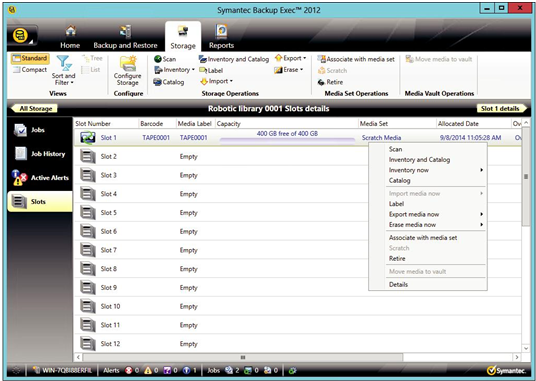Open the Backup Exec application button menu
Viewport: 536px width, 381px height.
22,36
